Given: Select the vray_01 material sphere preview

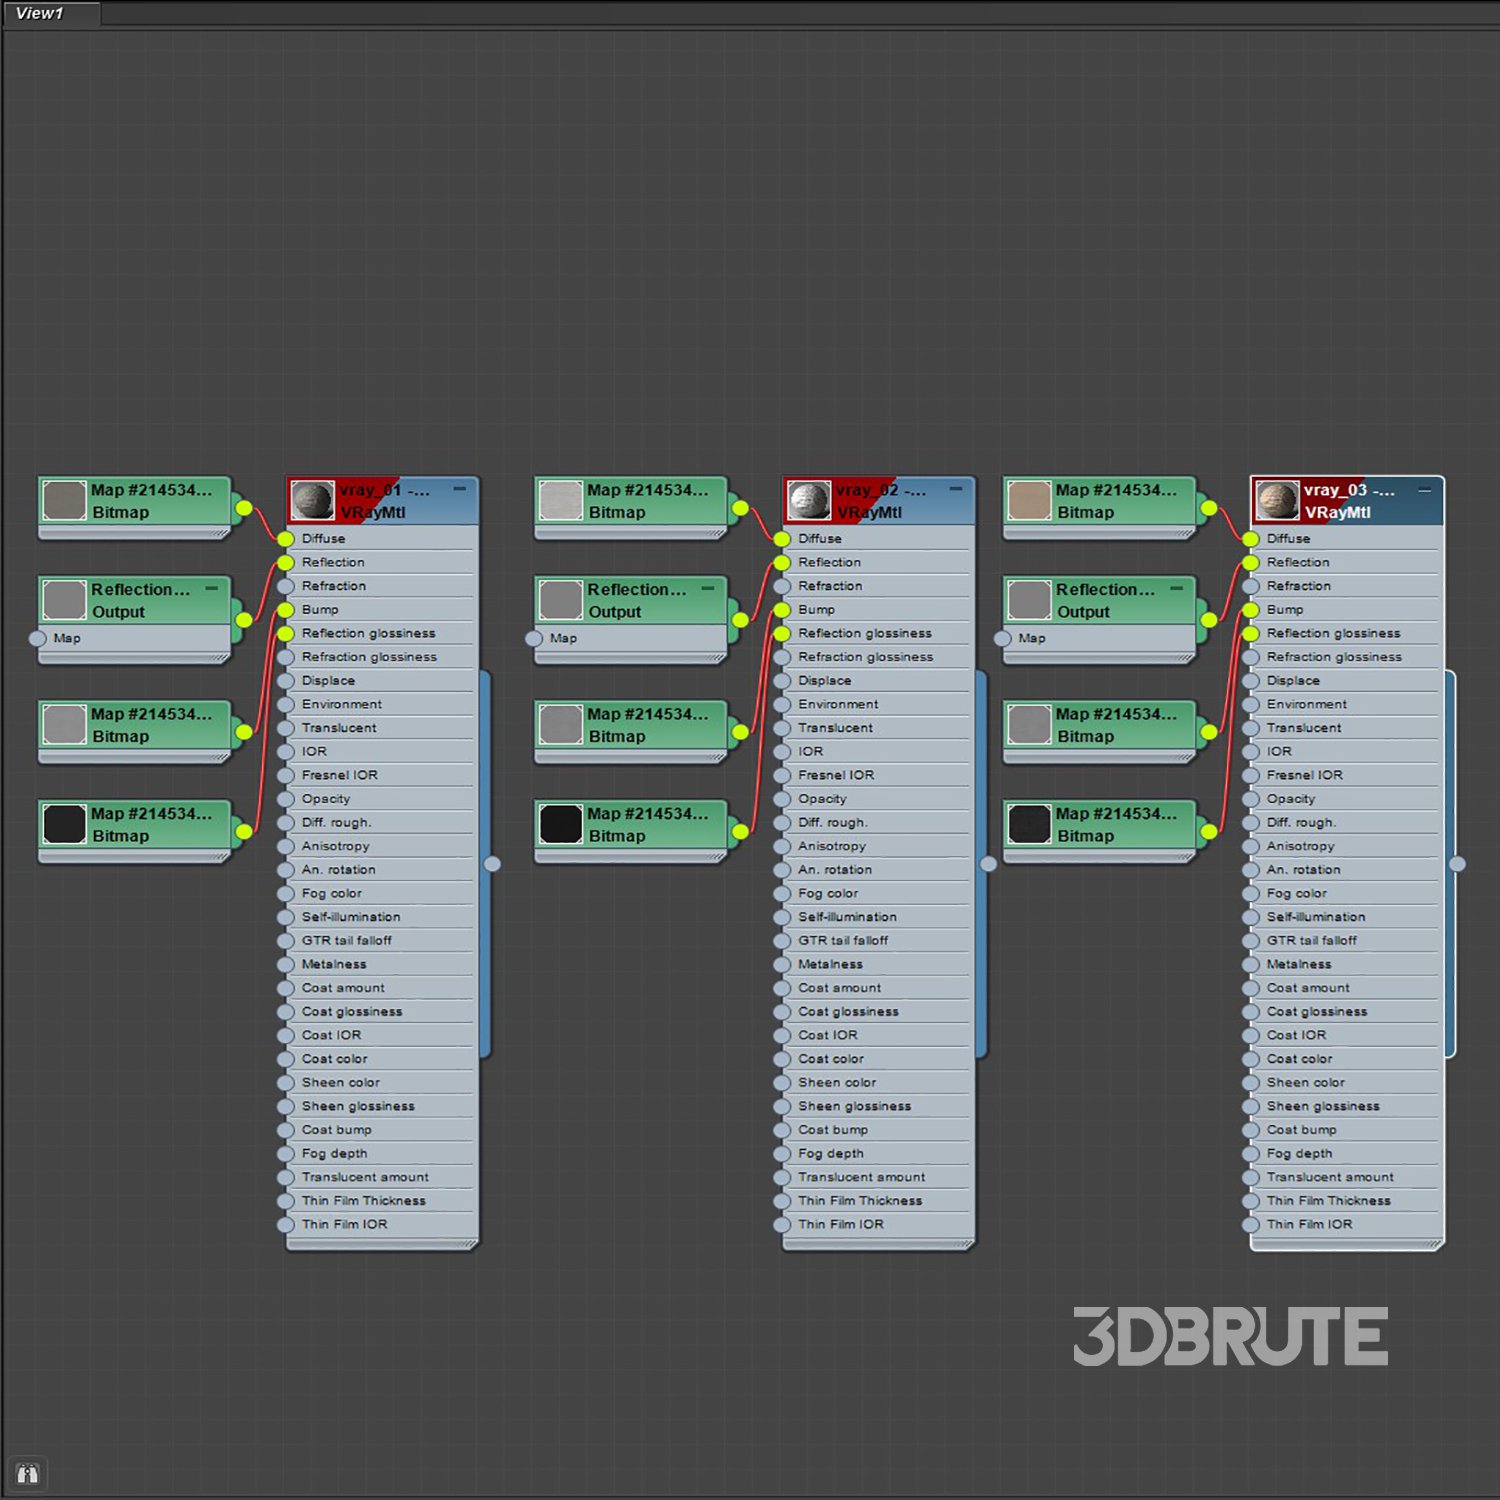Looking at the screenshot, I should (312, 500).
